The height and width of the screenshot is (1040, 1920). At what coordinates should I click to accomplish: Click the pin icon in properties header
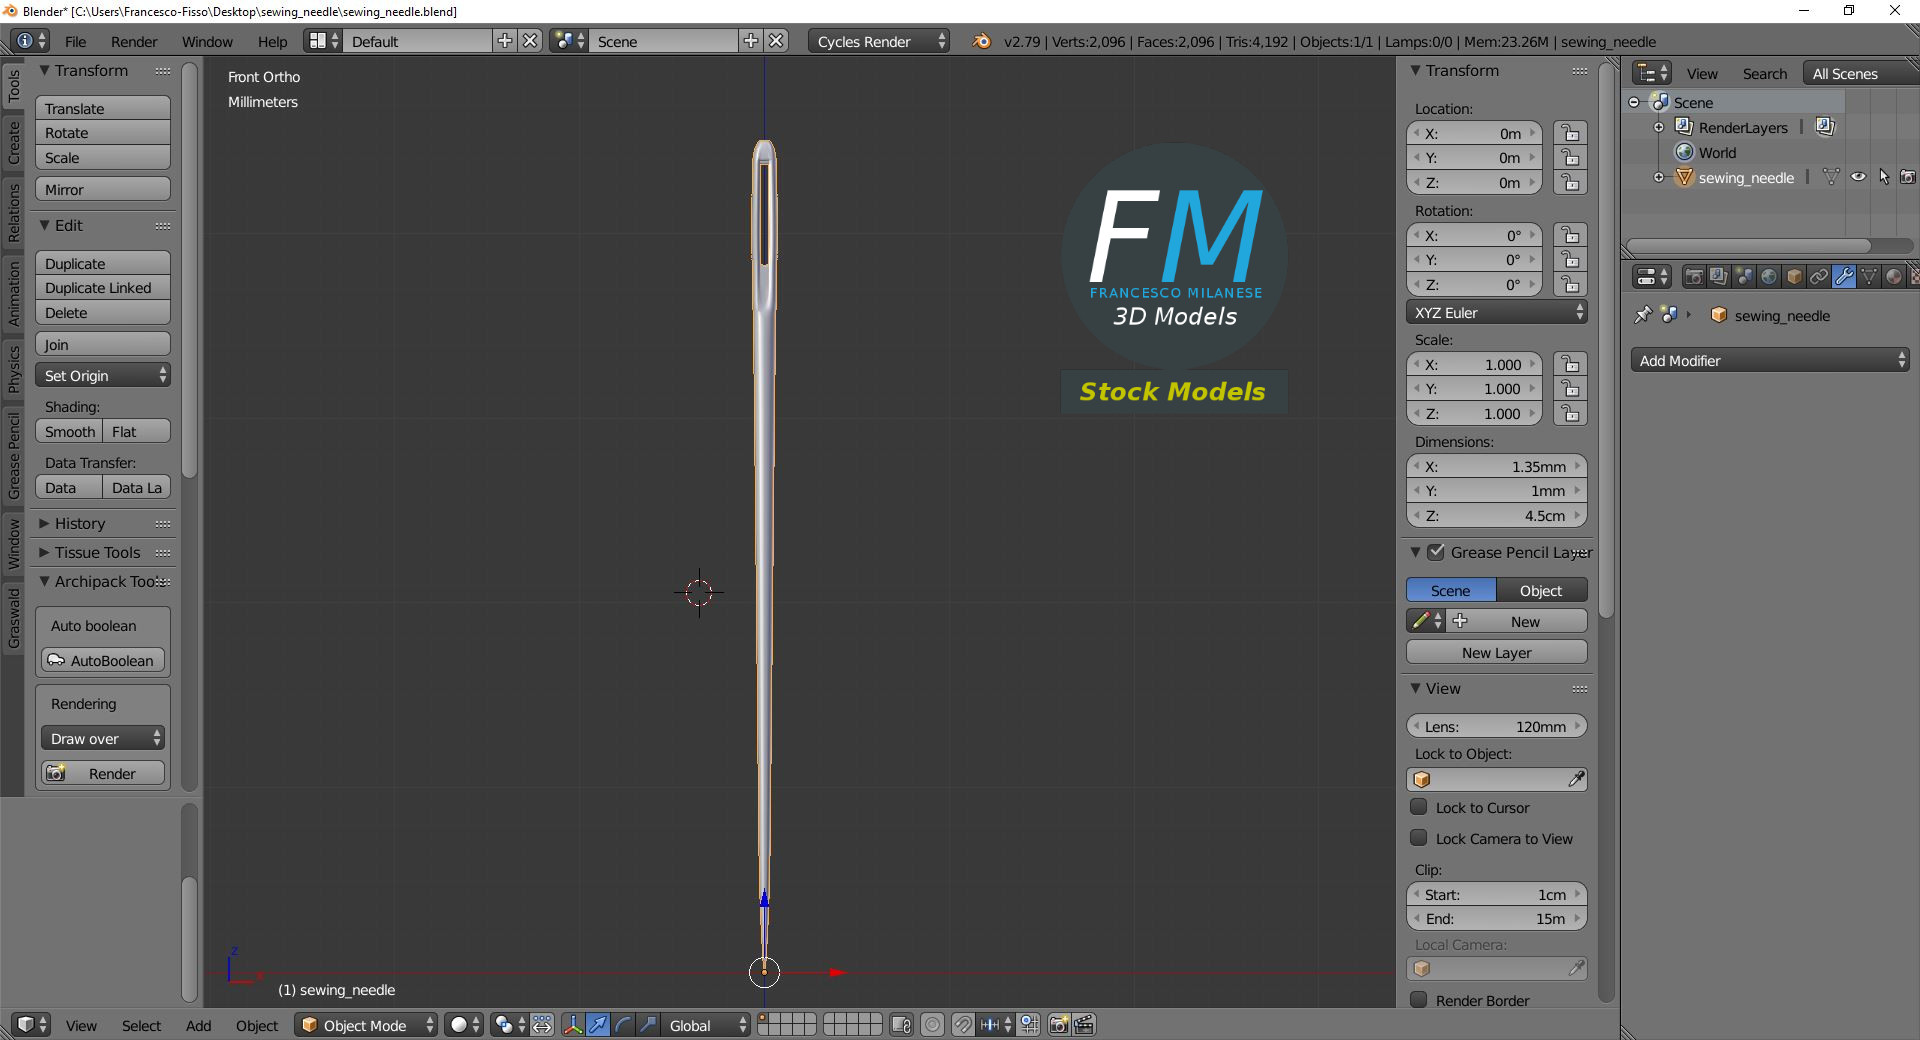click(x=1642, y=315)
